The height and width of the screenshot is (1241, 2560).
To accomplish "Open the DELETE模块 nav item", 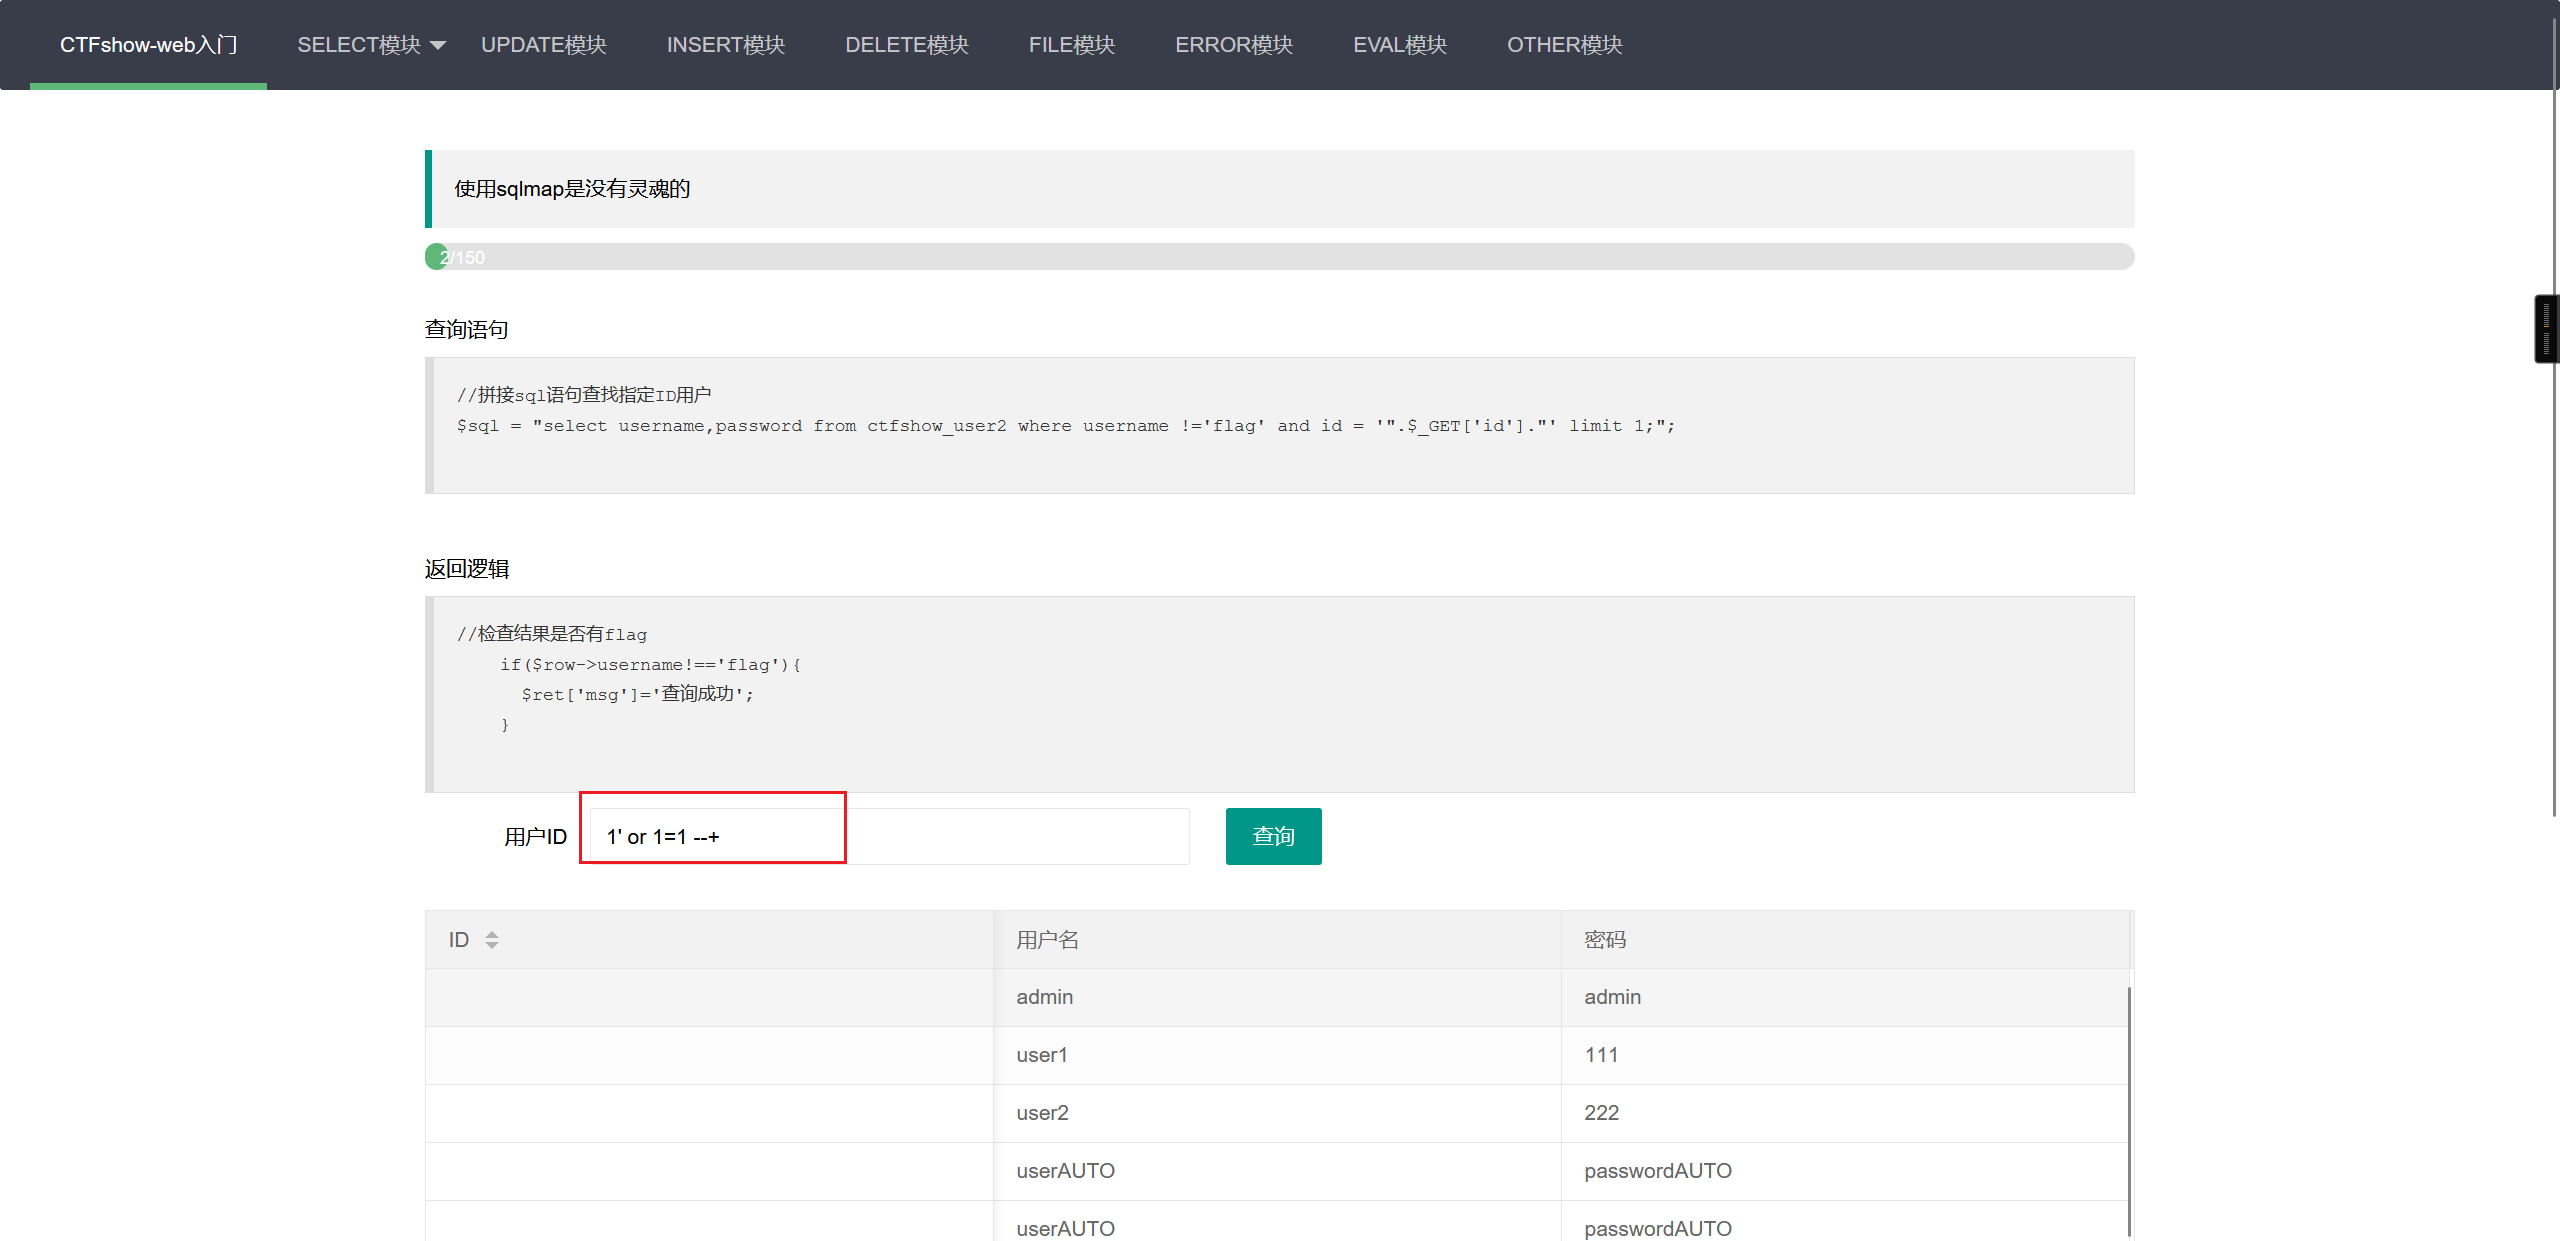I will click(906, 45).
